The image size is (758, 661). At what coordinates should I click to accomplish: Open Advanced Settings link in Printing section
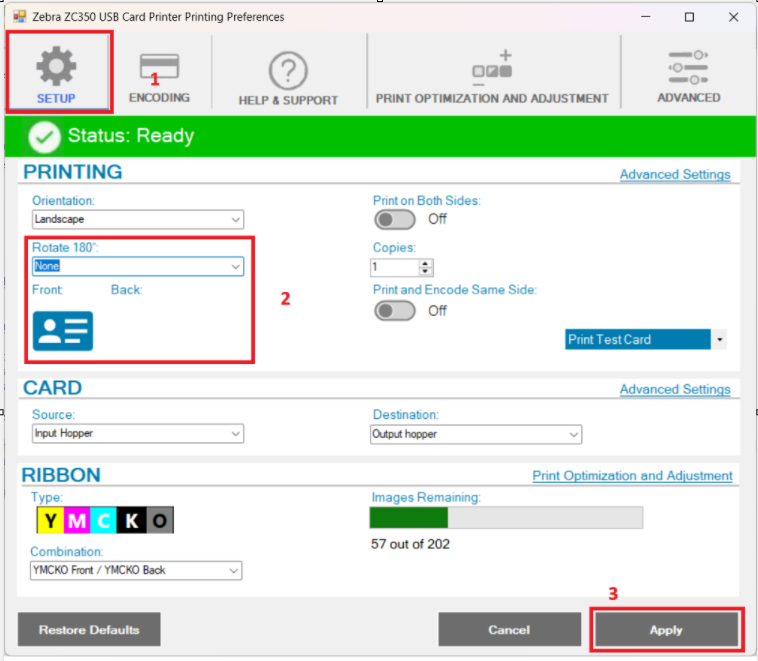pyautogui.click(x=675, y=175)
